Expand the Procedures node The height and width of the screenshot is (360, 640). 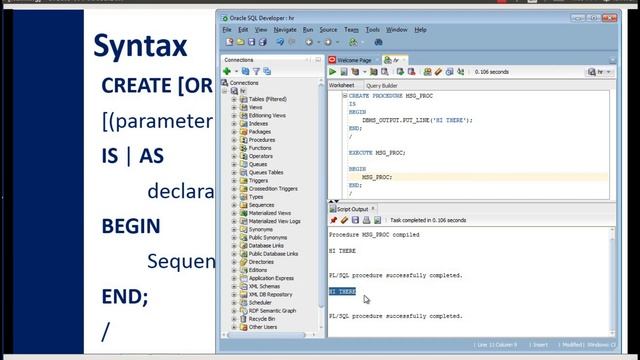click(x=234, y=140)
